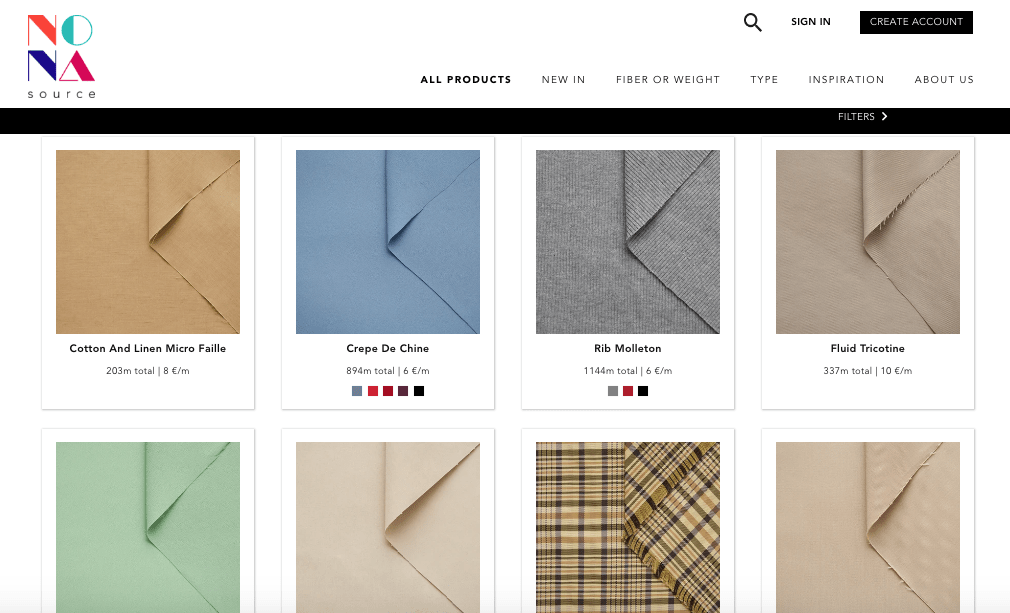Viewport: 1010px width, 613px height.
Task: Click the Rib Molleton product title
Action: [x=627, y=349]
